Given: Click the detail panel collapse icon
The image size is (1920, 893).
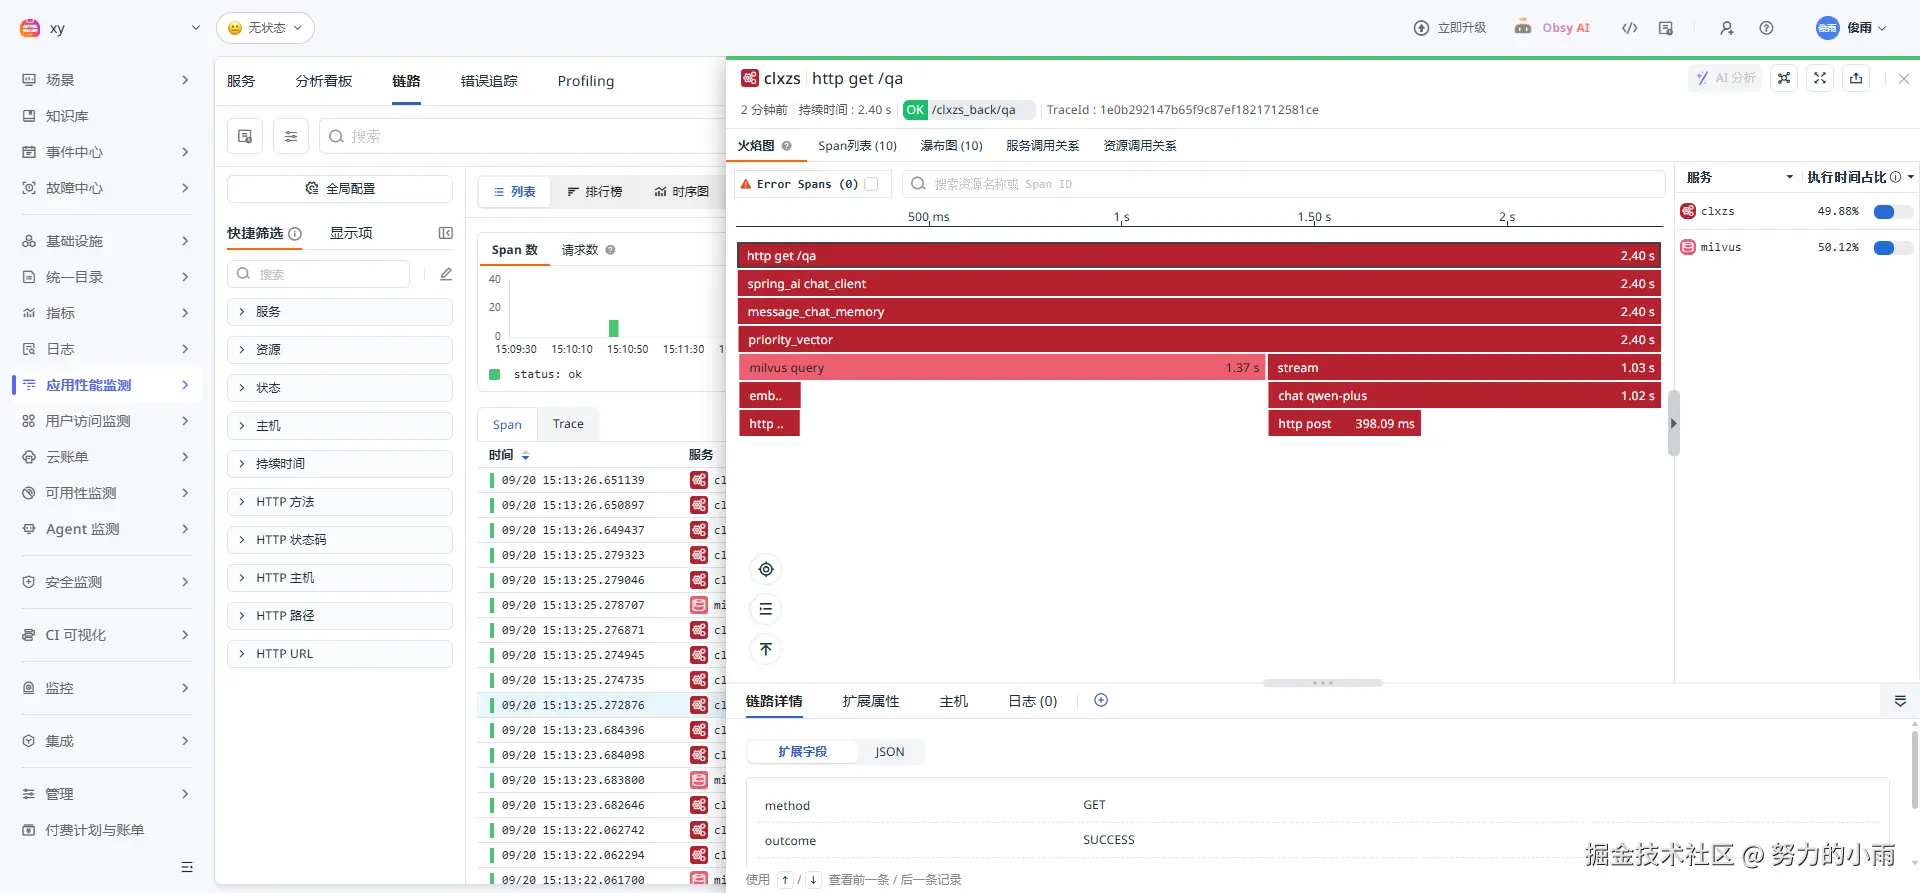Looking at the screenshot, I should point(1900,701).
